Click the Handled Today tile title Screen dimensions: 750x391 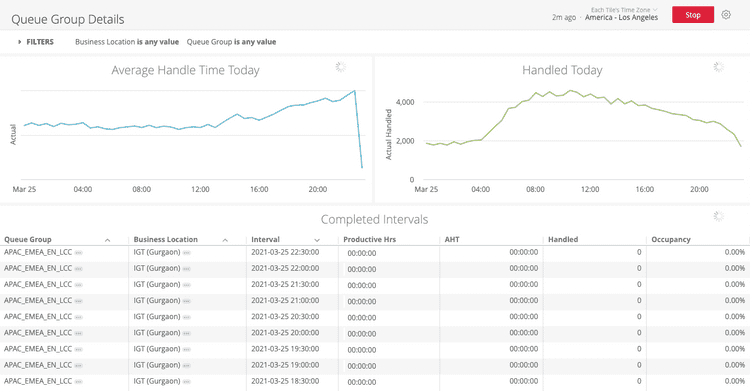(x=562, y=70)
